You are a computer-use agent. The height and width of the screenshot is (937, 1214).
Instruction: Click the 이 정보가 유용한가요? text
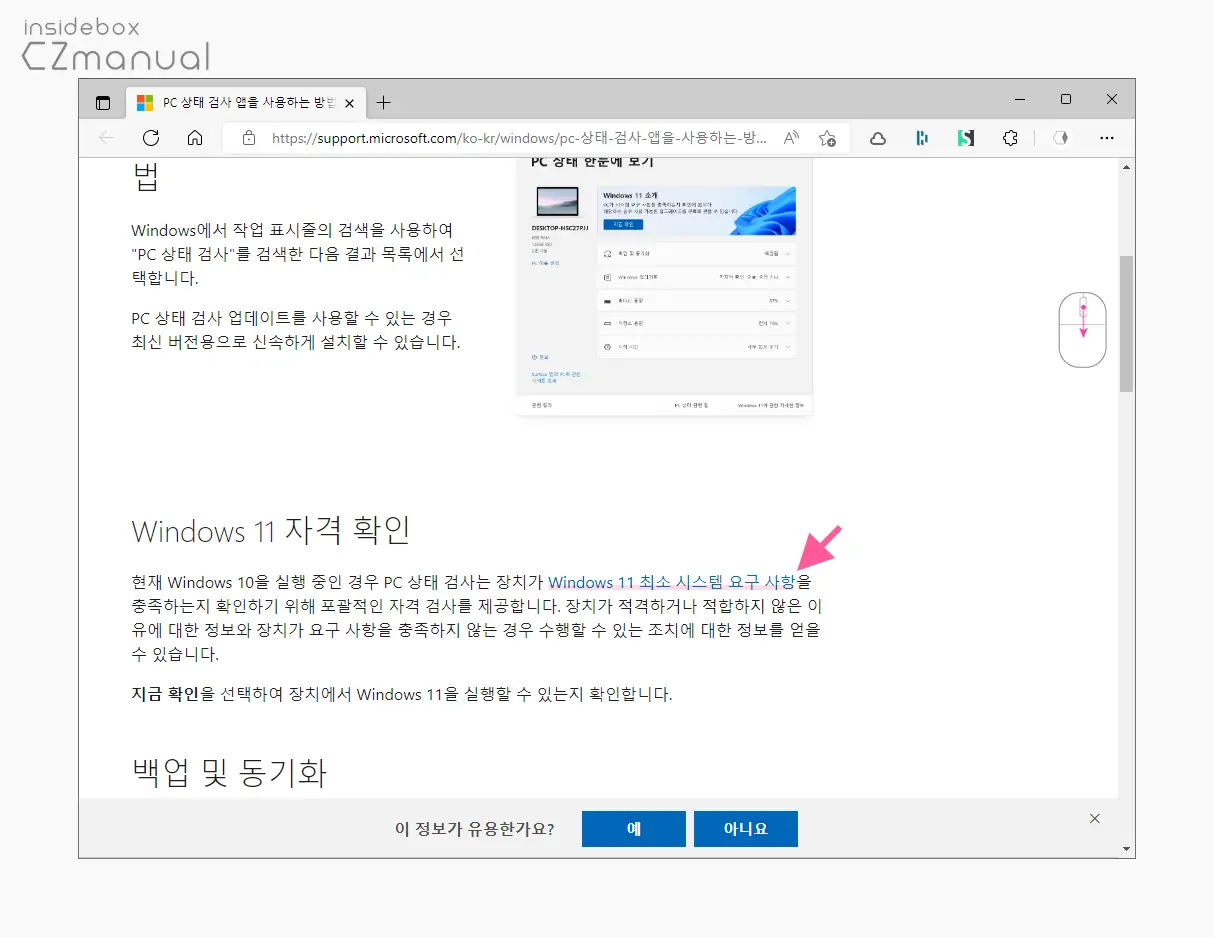475,829
